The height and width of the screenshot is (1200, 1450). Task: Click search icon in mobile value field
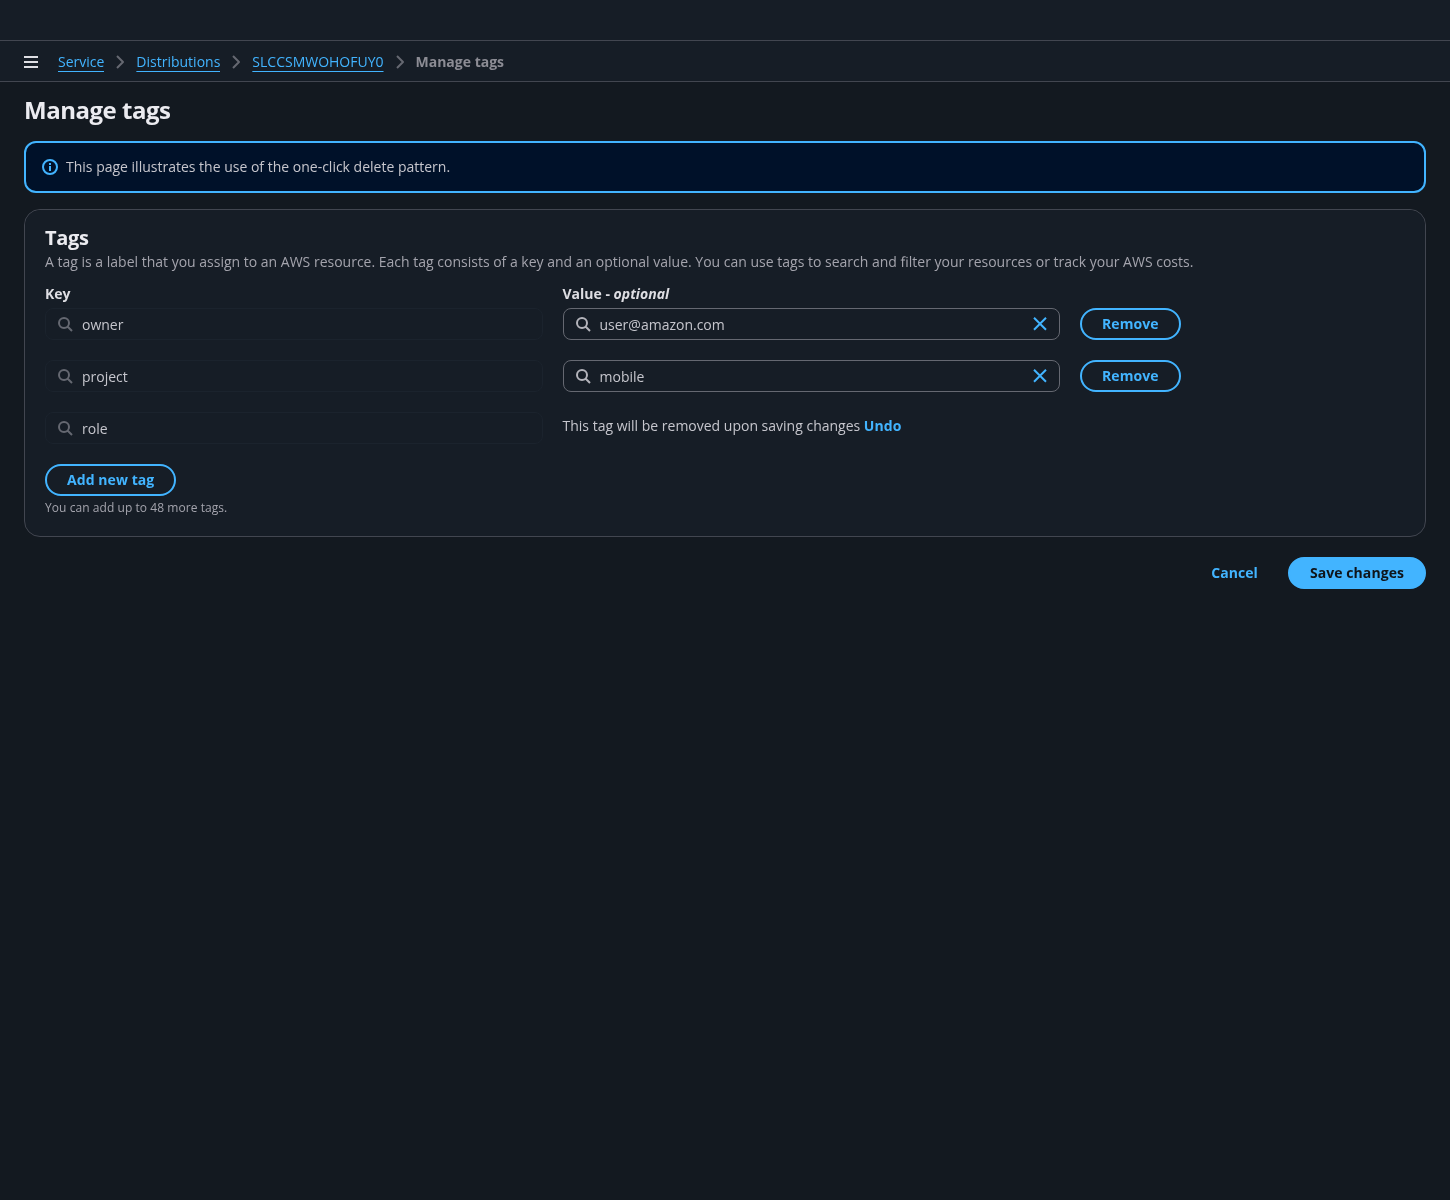(x=583, y=376)
